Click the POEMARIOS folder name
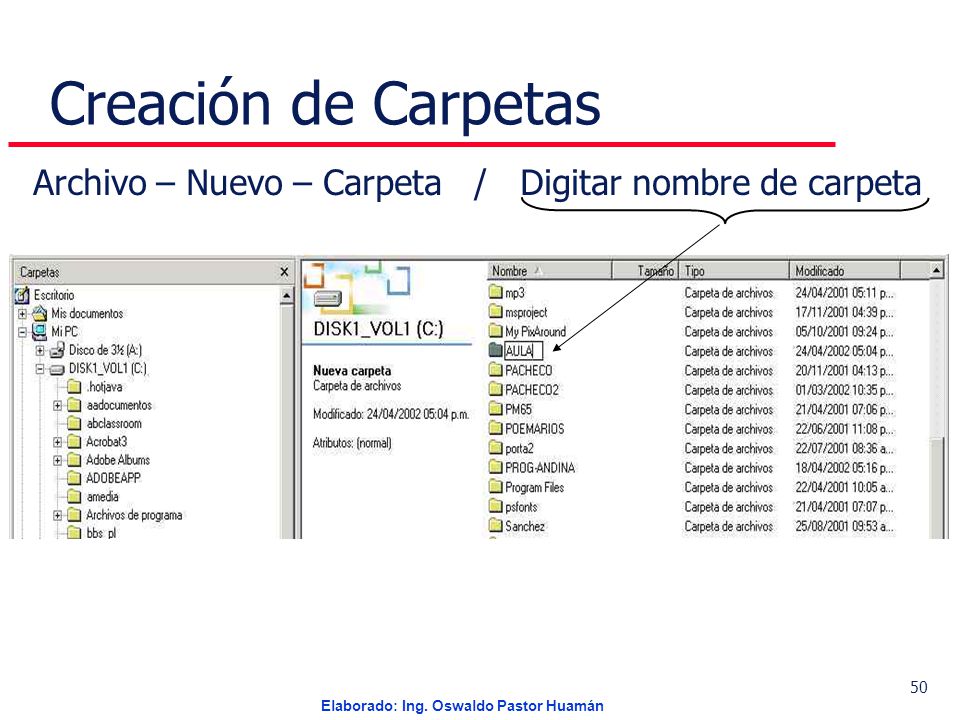 click(534, 429)
